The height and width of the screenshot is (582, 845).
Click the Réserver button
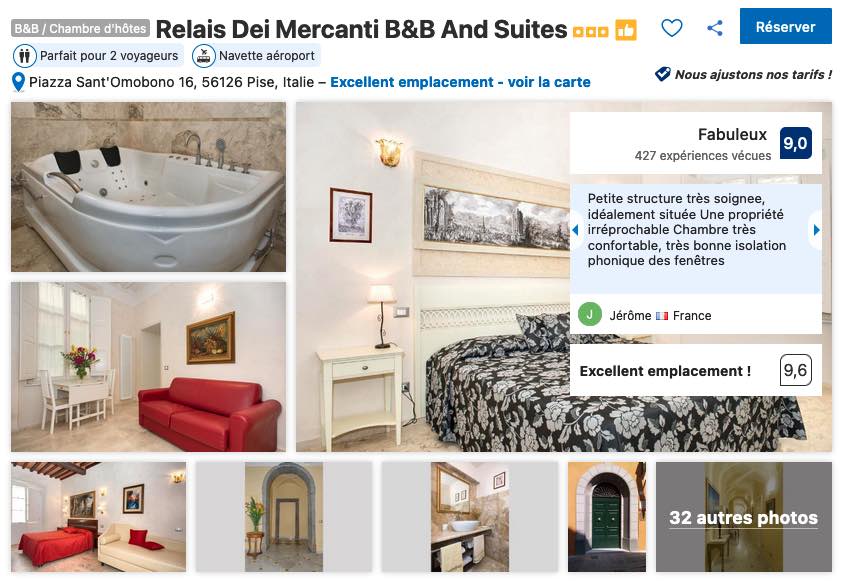pos(785,26)
